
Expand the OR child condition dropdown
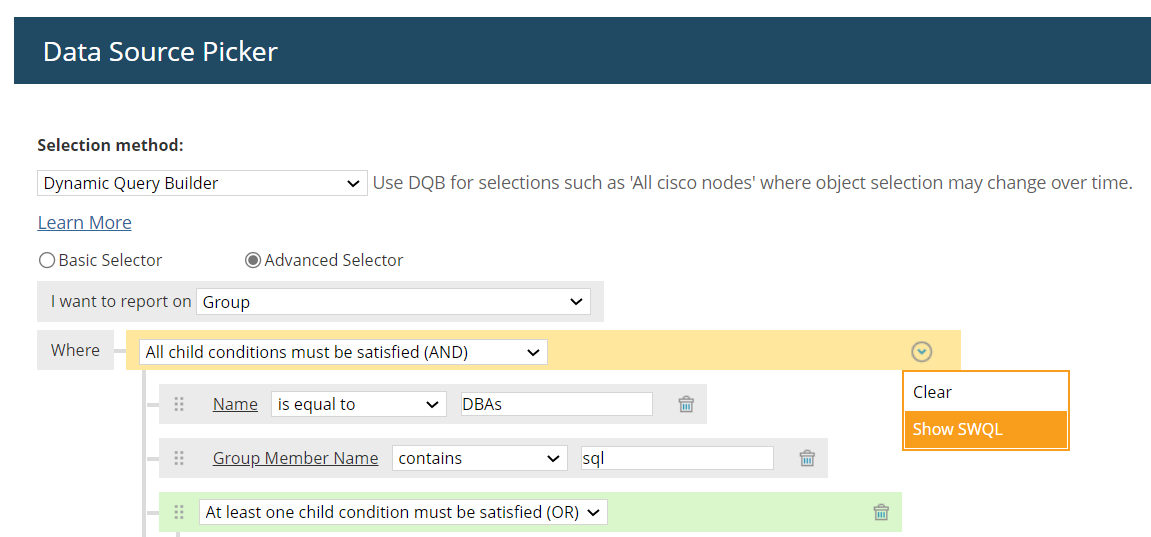pos(403,512)
